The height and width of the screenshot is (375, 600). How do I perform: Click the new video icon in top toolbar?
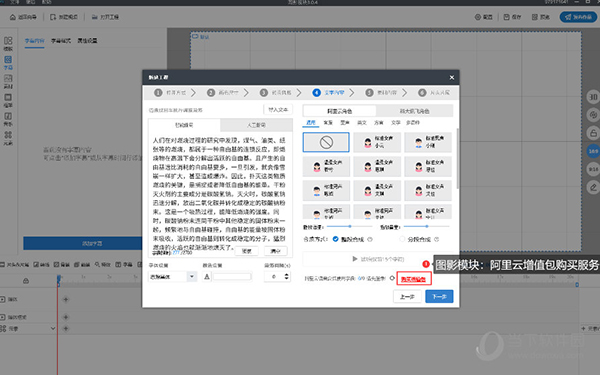pyautogui.click(x=53, y=17)
